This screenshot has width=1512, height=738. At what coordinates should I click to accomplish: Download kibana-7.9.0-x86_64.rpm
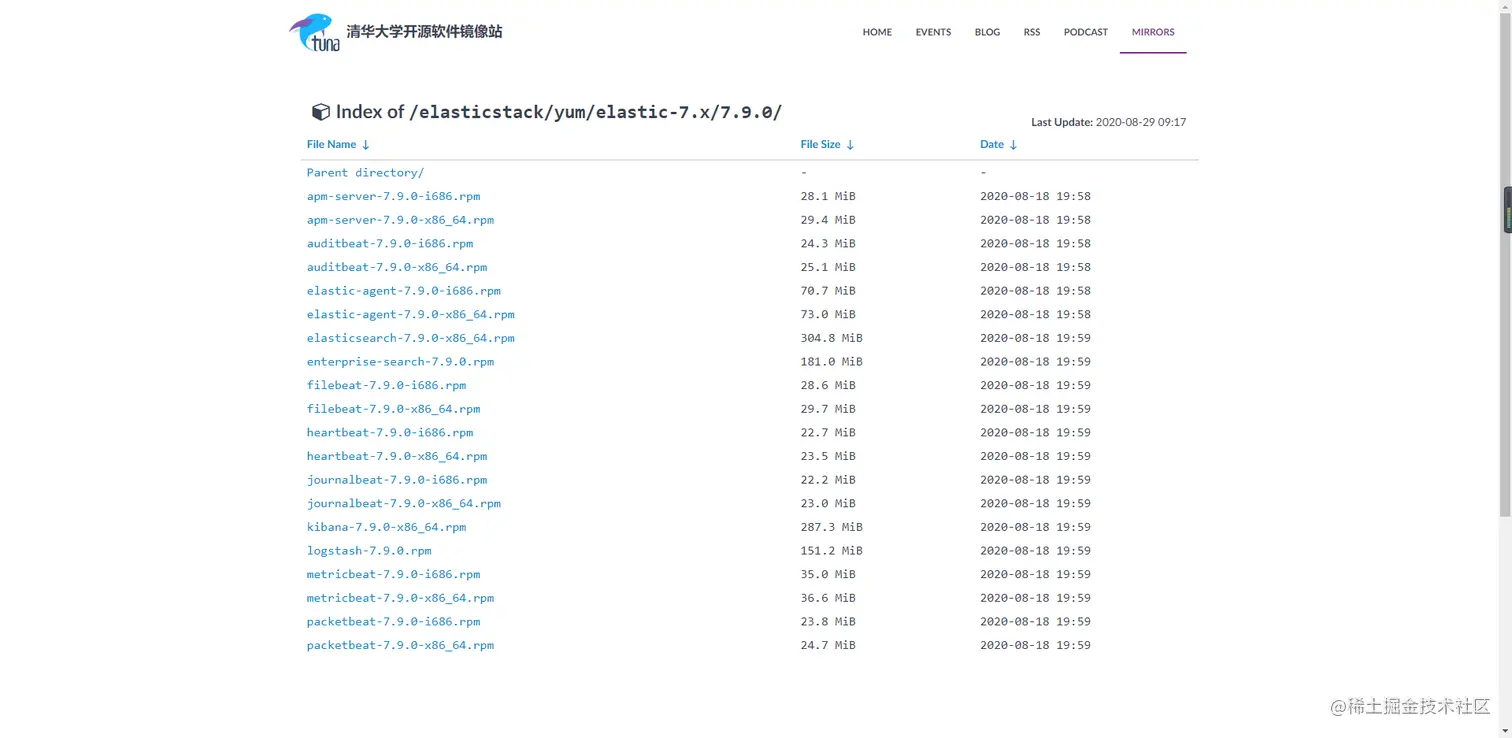pos(386,527)
